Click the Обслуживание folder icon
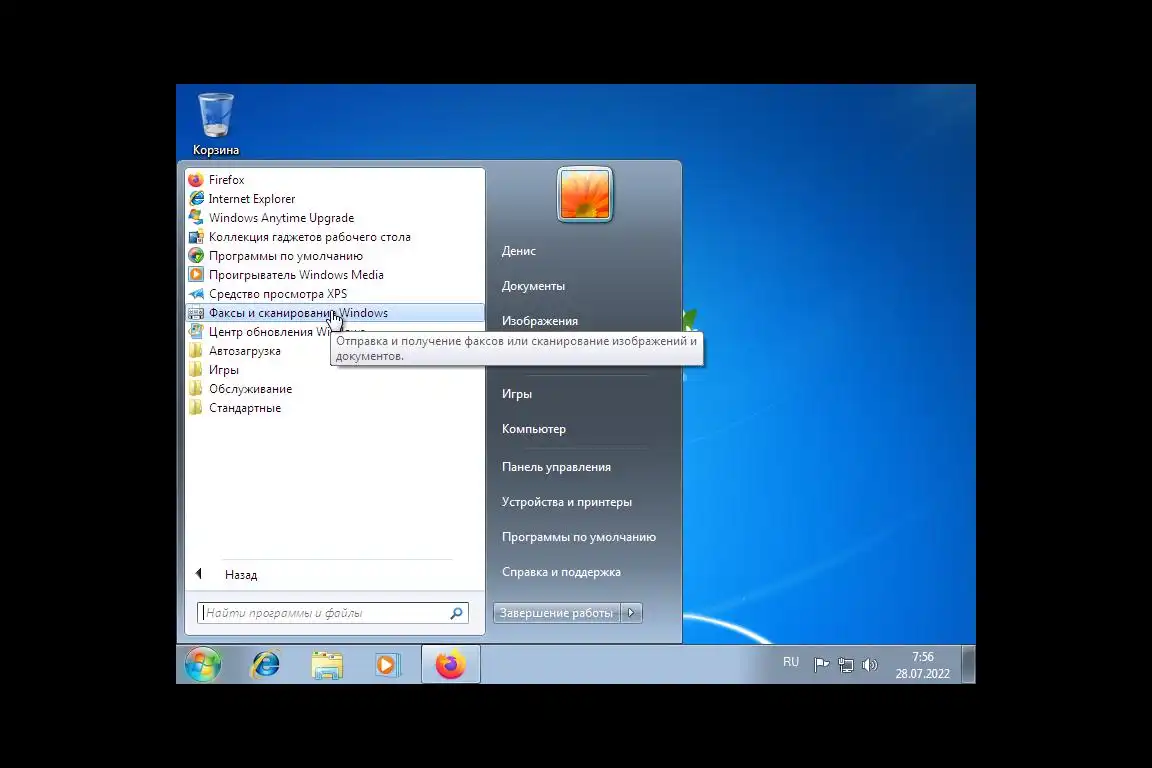The height and width of the screenshot is (768, 1152). (x=195, y=389)
